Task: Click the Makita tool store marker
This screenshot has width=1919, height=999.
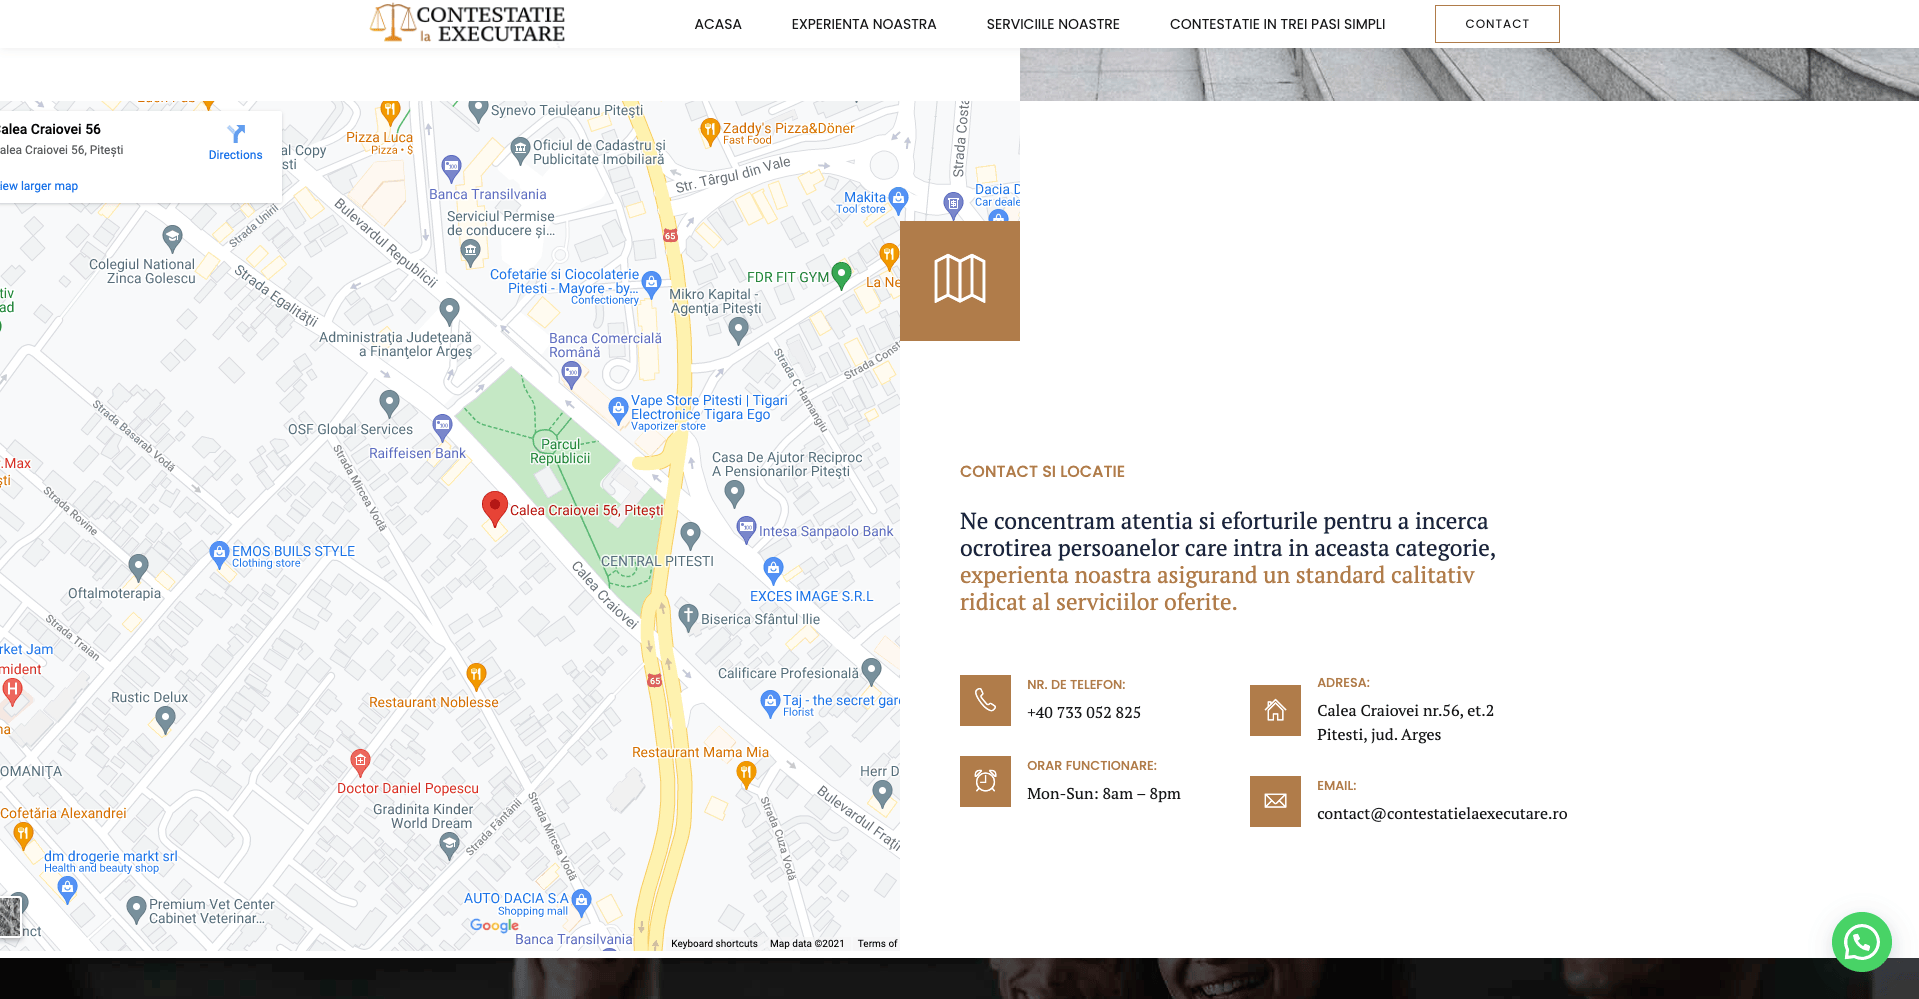Action: click(898, 199)
